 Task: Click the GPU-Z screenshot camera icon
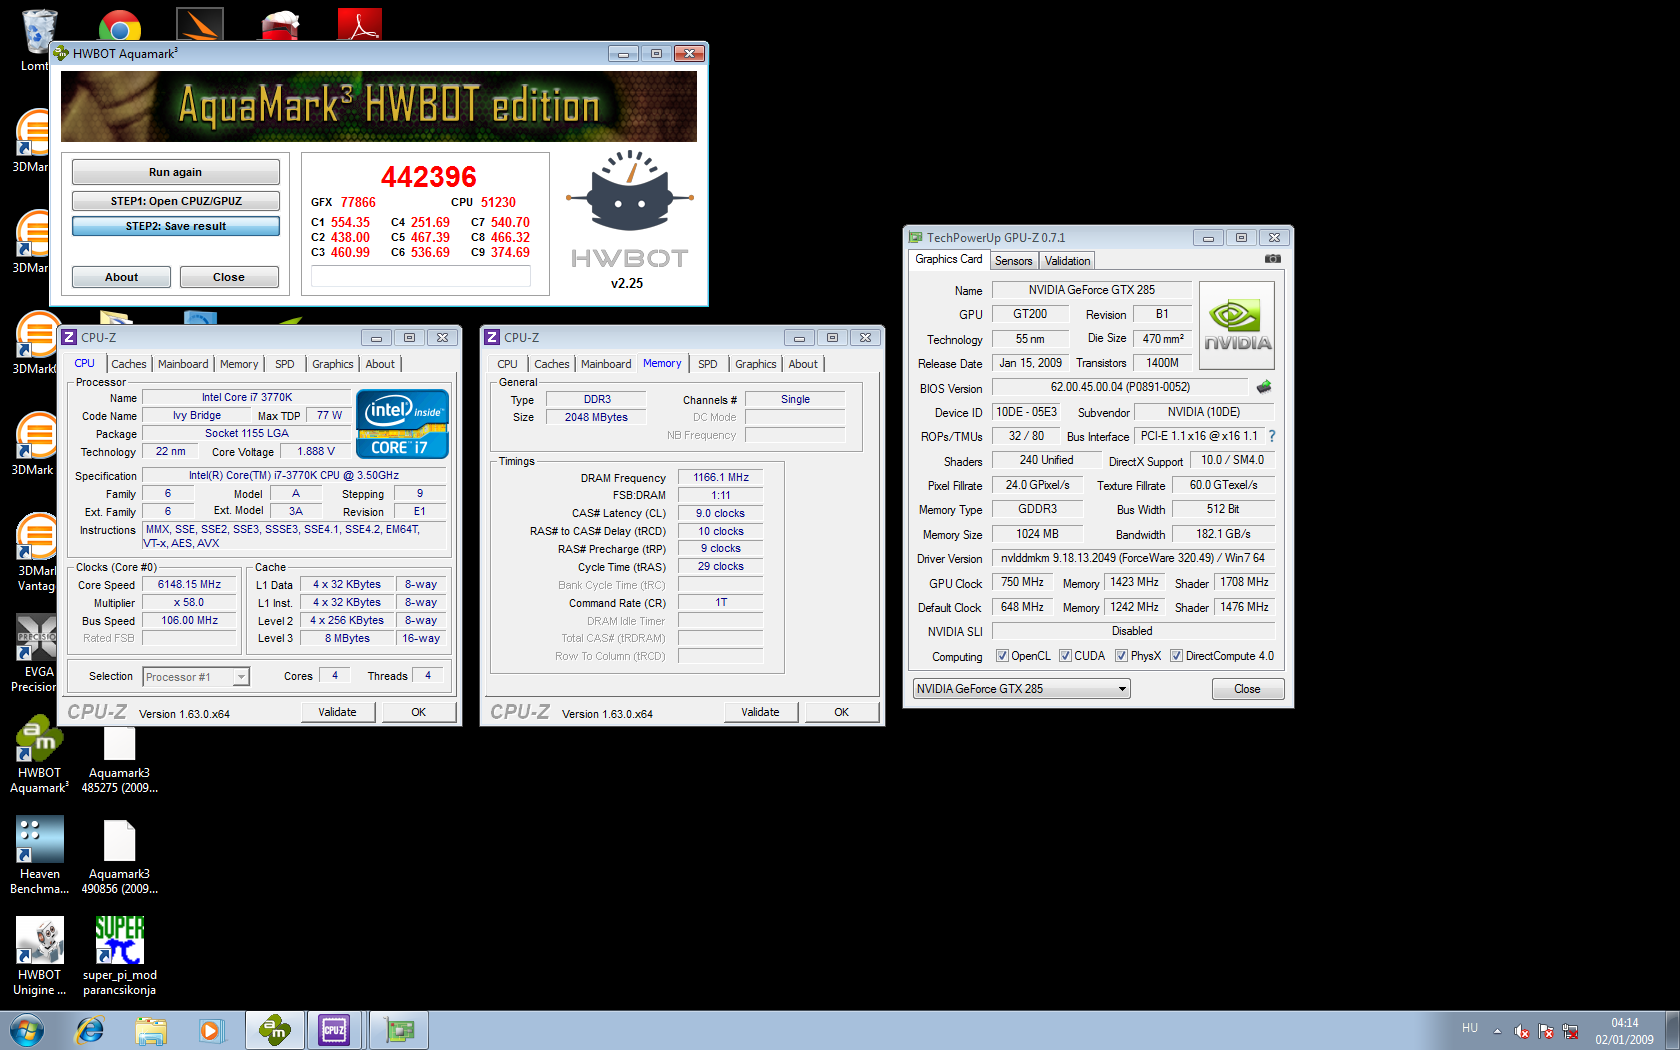point(1272,259)
